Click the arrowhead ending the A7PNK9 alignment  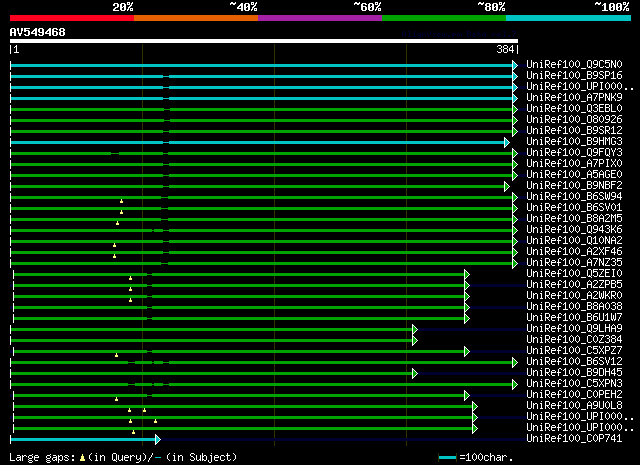pos(515,98)
